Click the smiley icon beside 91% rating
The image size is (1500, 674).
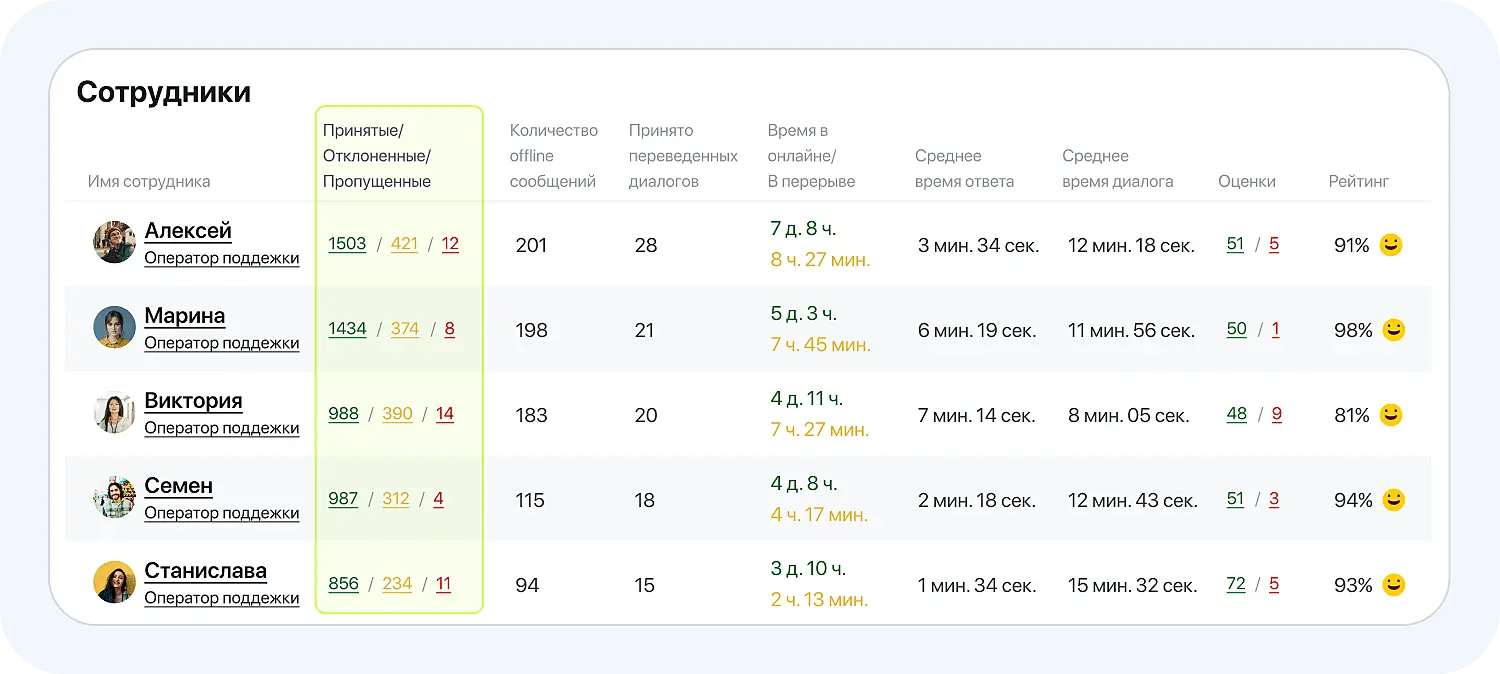pyautogui.click(x=1390, y=245)
